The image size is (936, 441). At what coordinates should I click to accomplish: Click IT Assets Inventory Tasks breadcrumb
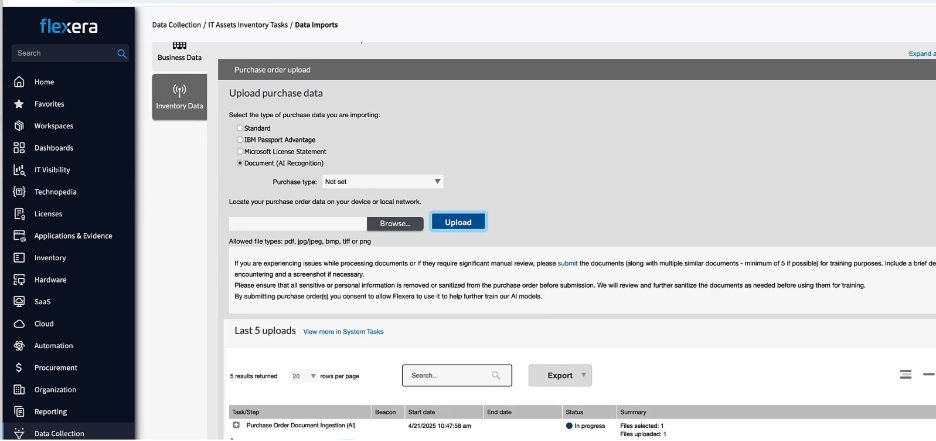[x=248, y=25]
